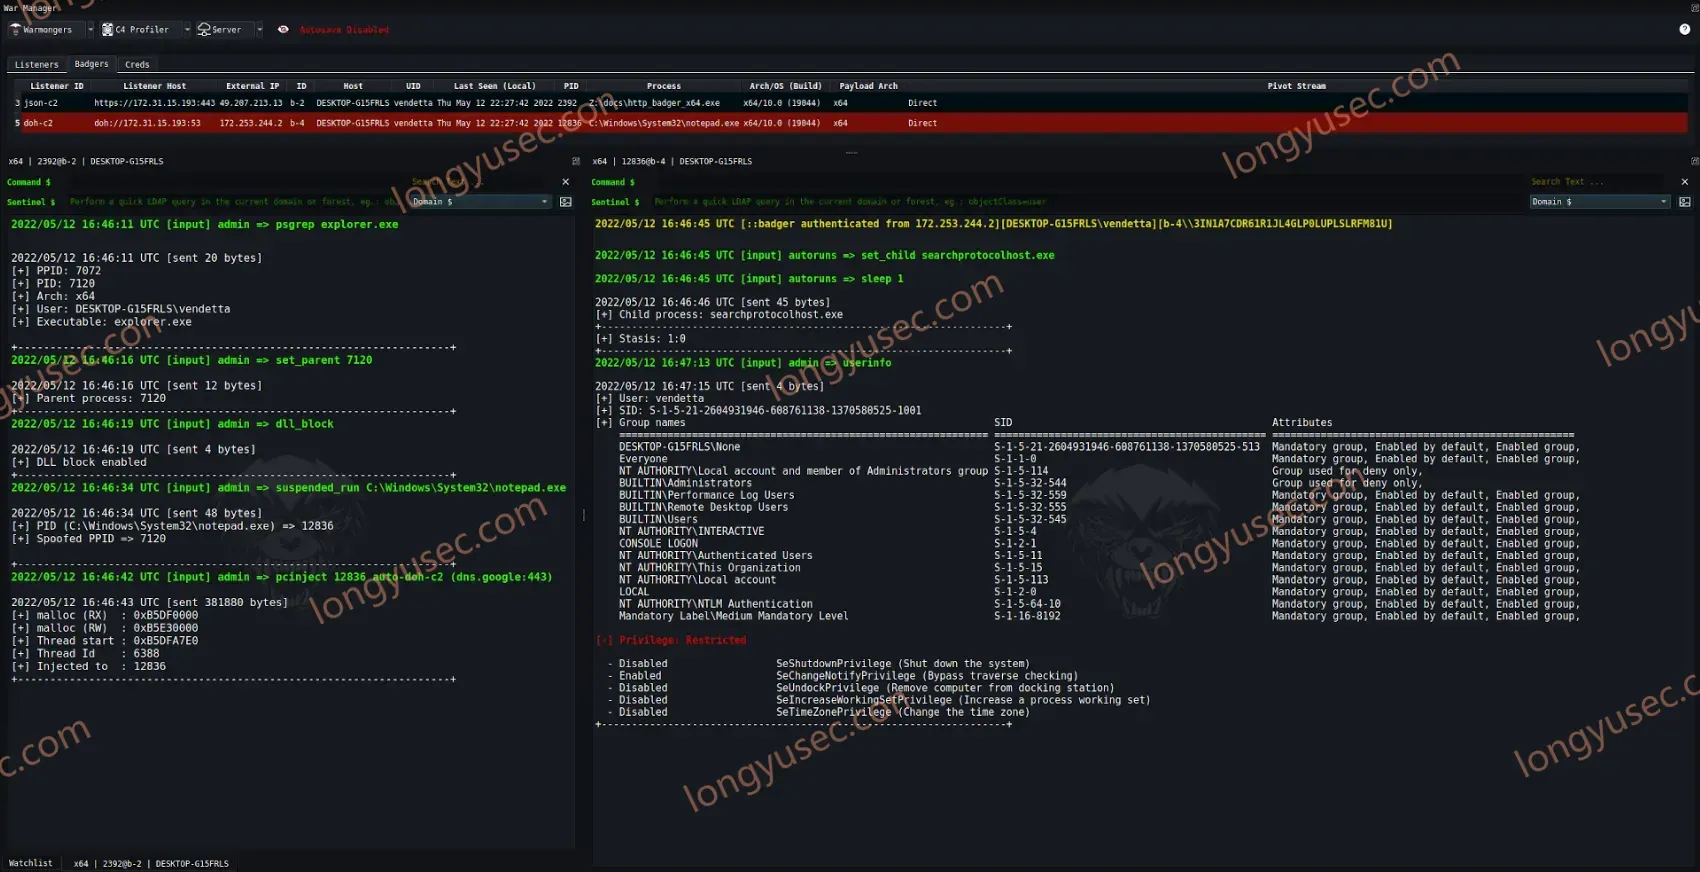The height and width of the screenshot is (872, 1700).
Task: Open the right pane Domain $ dropdown
Action: pos(1600,202)
